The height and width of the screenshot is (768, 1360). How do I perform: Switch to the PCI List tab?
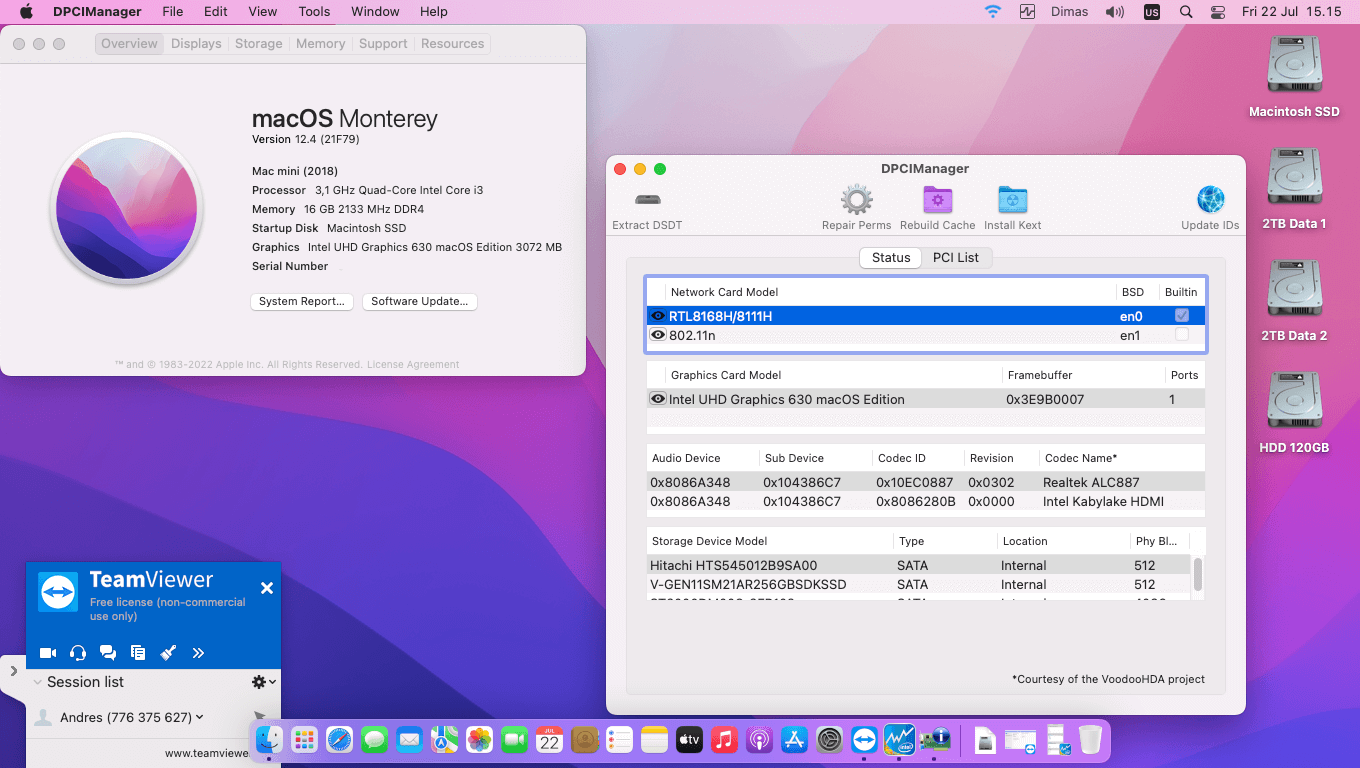pyautogui.click(x=956, y=257)
